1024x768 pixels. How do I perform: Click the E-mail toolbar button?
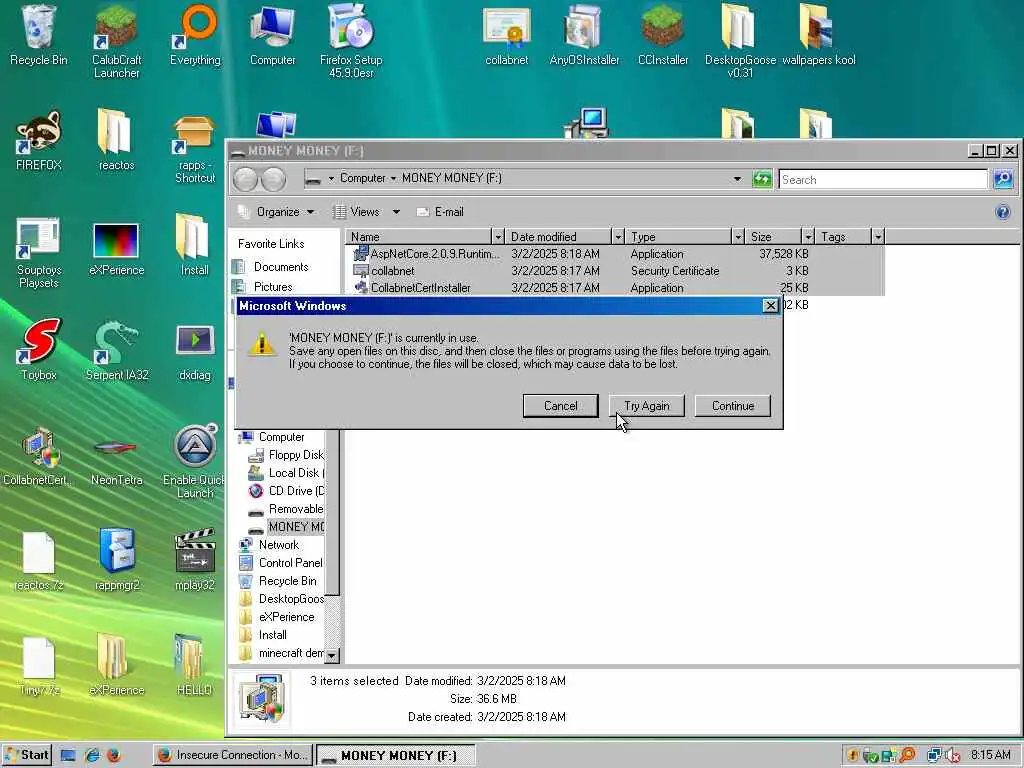click(x=440, y=212)
